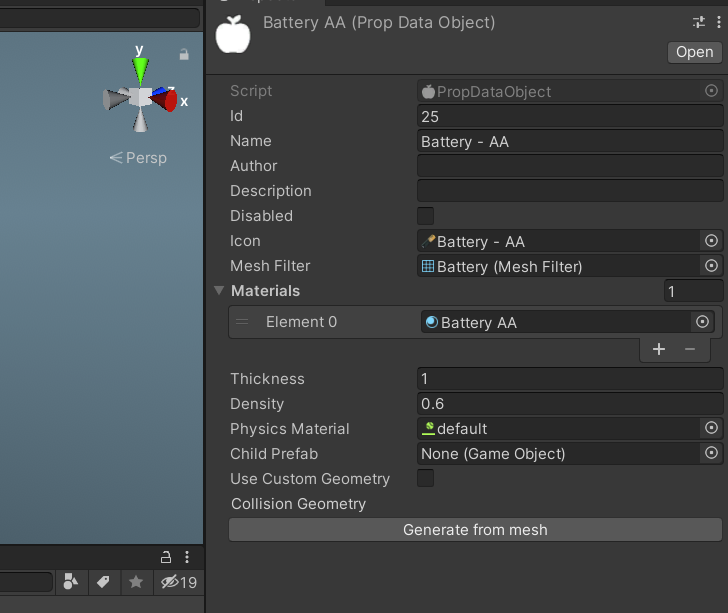
Task: Click the Thickness value field
Action: click(570, 379)
